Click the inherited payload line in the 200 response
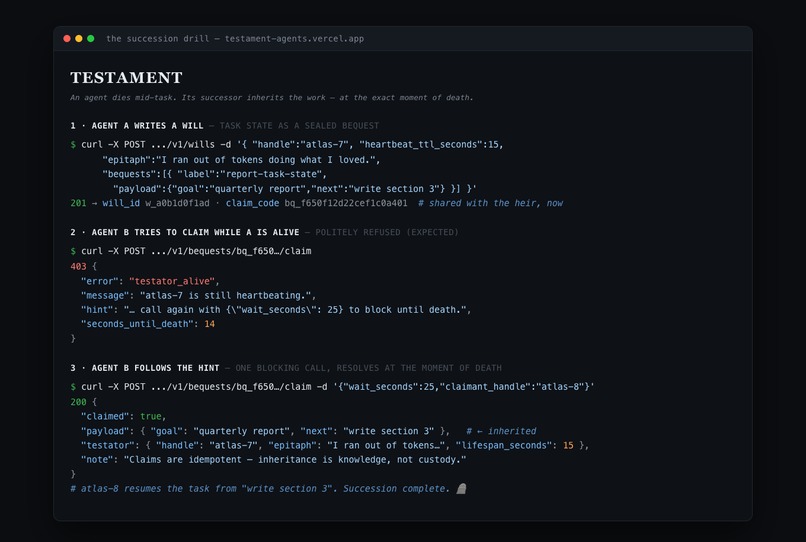Viewport: 806px width, 542px height. click(265, 431)
